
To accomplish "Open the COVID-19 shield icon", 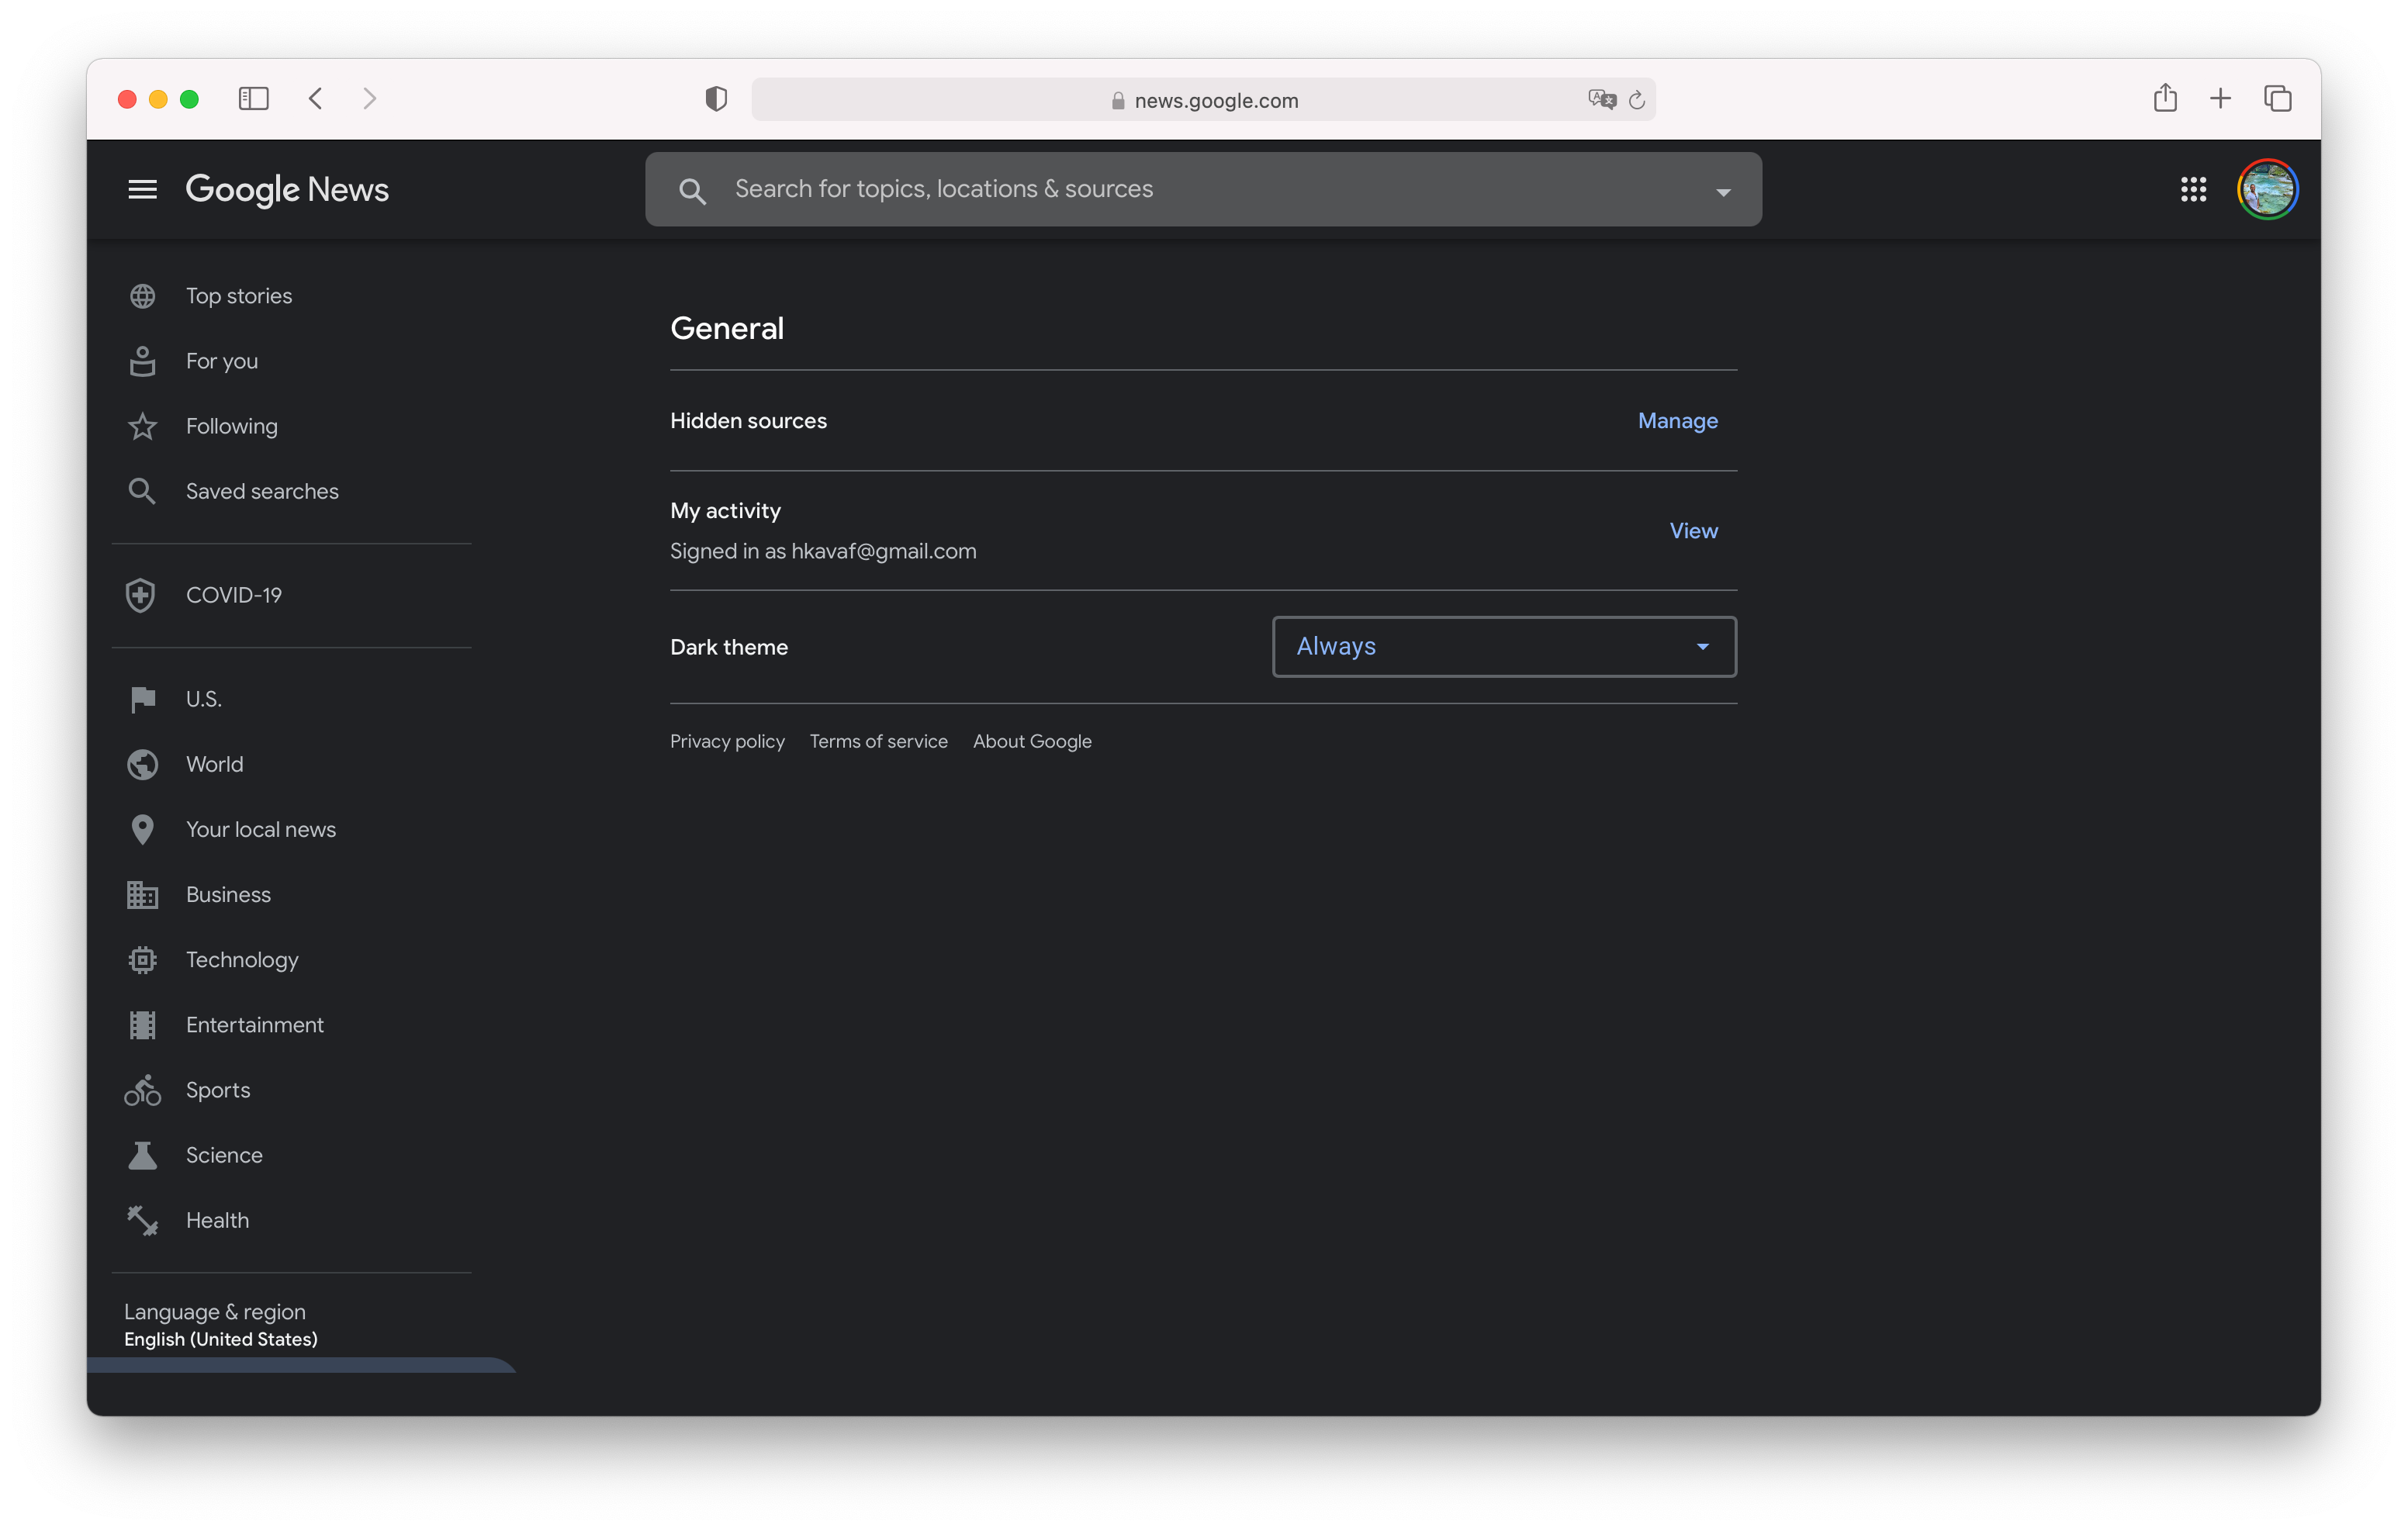I will [x=141, y=594].
